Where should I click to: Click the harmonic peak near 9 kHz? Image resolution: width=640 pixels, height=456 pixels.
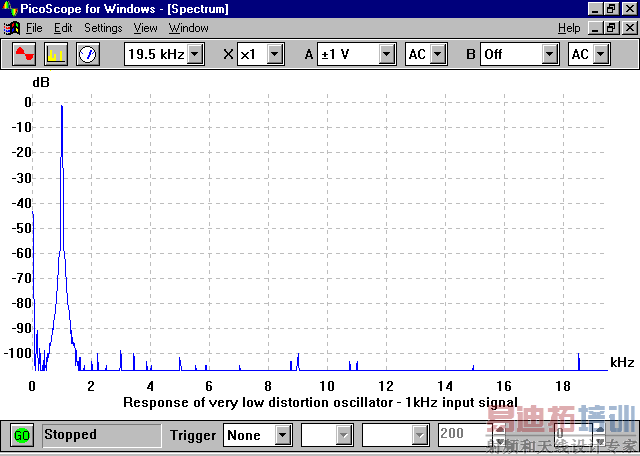point(298,362)
